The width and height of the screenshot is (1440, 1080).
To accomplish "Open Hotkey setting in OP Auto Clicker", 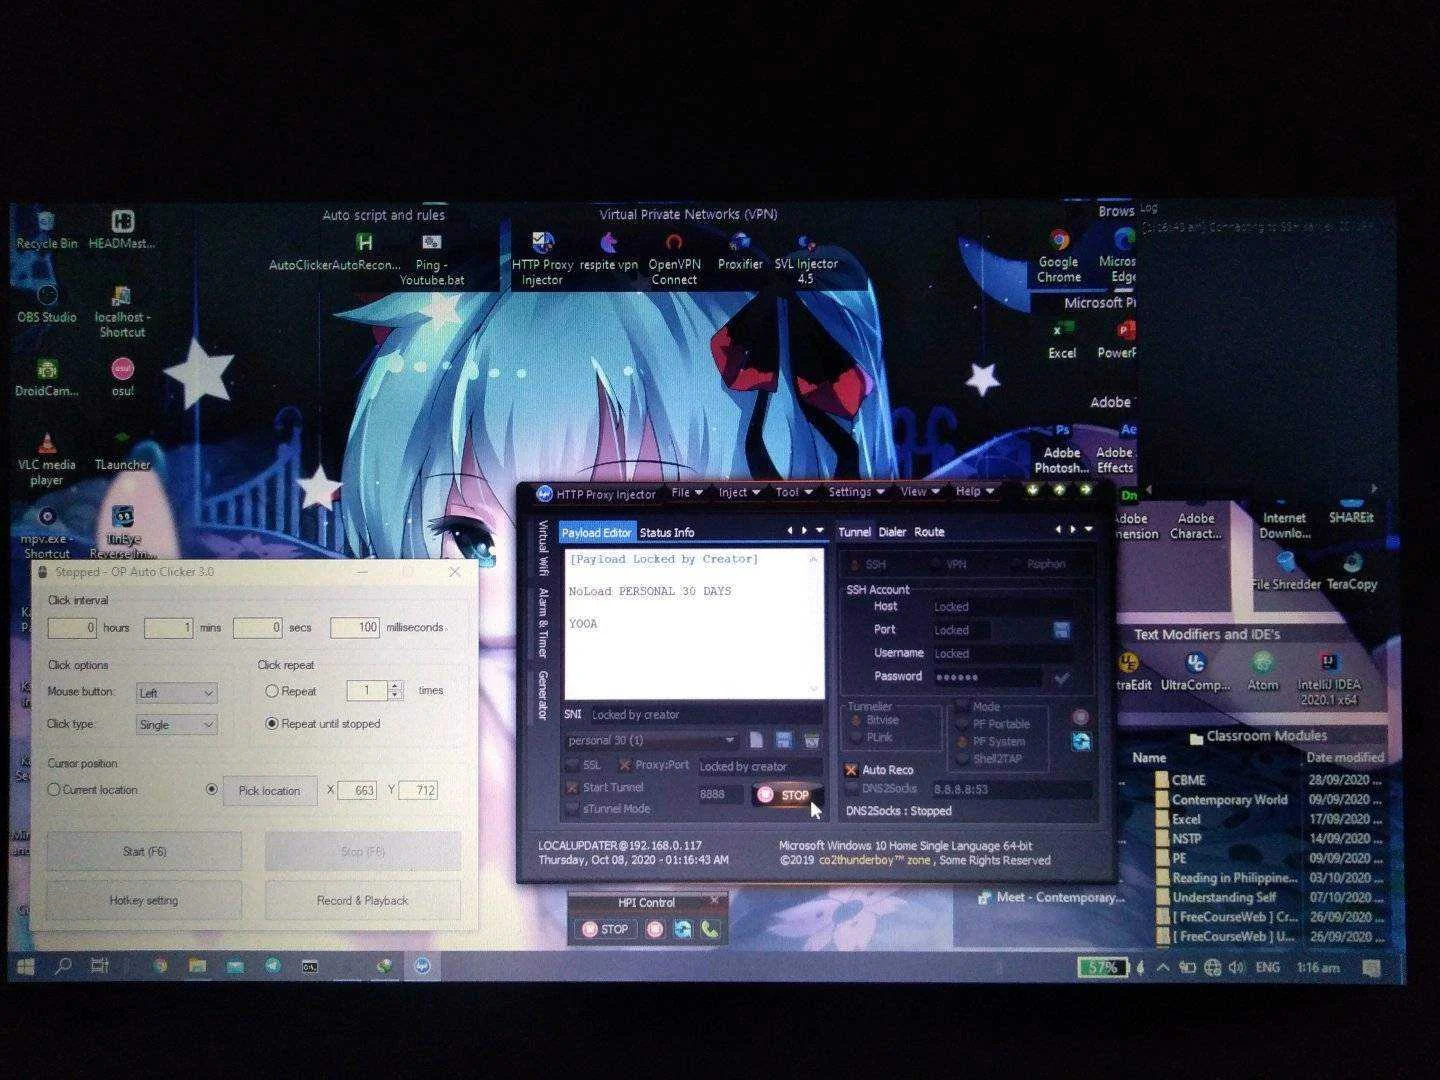I will [144, 900].
